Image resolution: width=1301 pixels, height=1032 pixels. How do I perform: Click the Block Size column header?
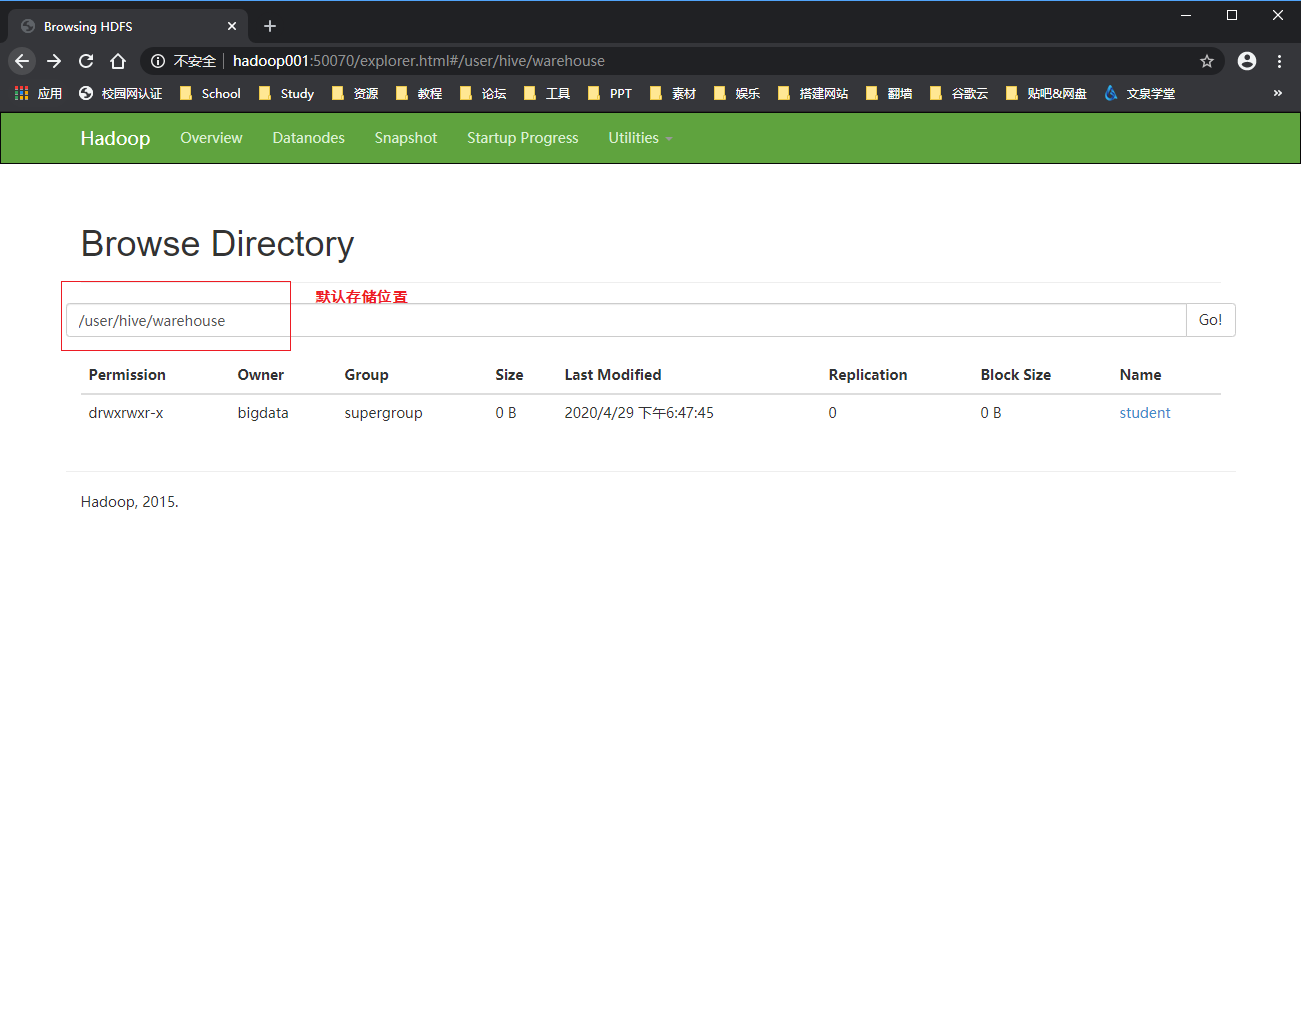[x=1016, y=375]
